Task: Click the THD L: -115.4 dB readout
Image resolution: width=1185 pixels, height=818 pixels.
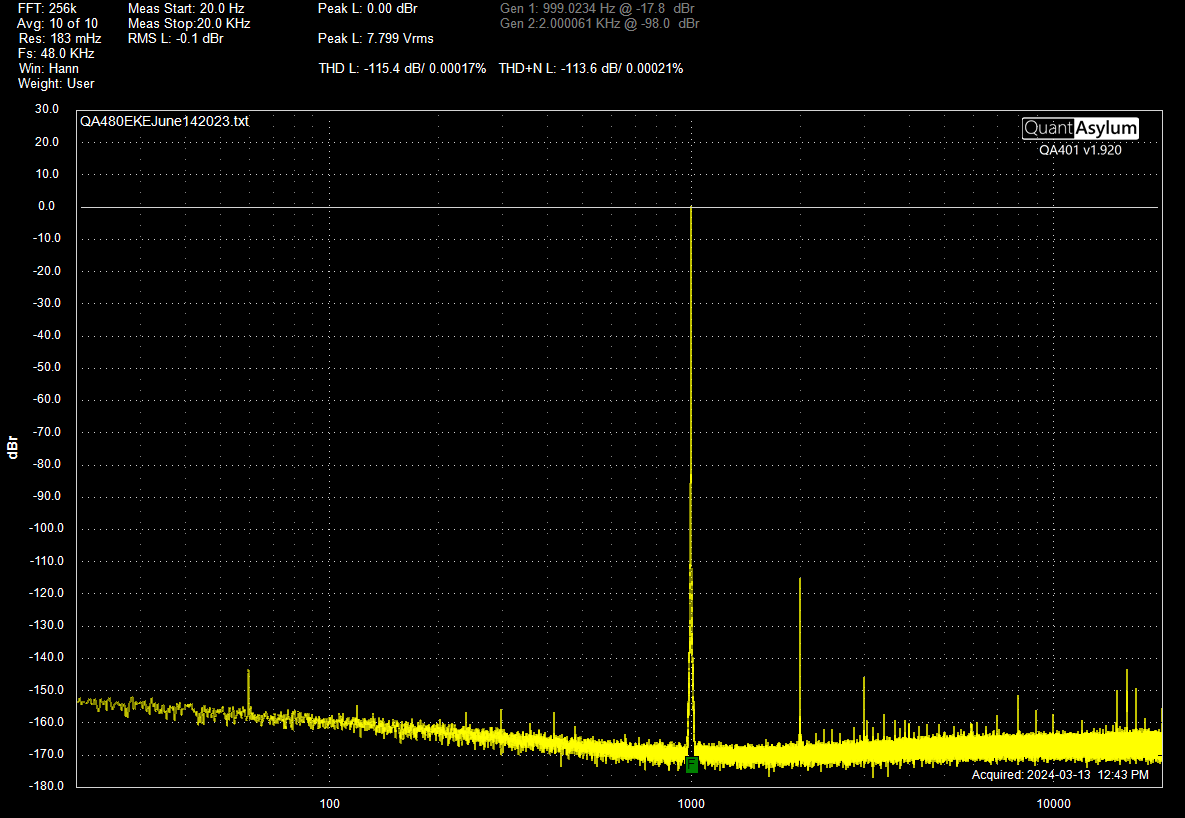Action: (x=402, y=69)
